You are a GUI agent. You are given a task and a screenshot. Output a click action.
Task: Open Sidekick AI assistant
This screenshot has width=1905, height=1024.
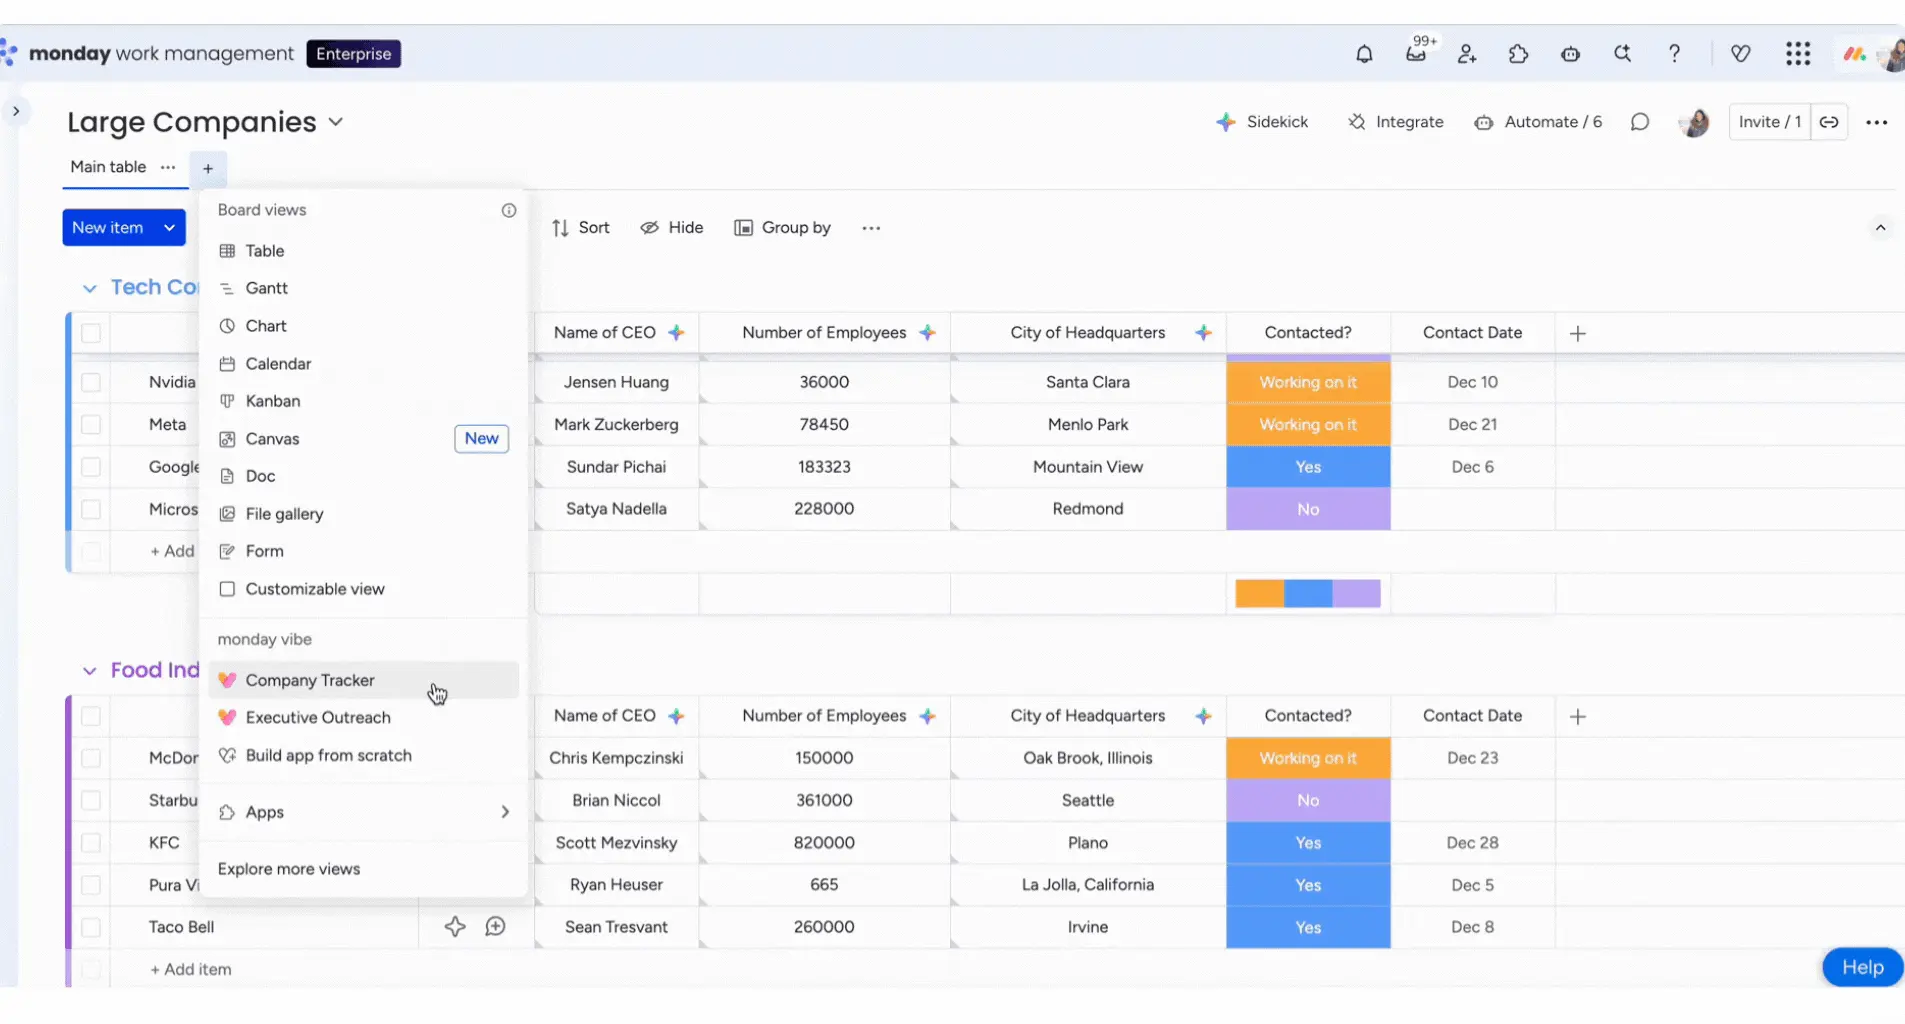click(1262, 122)
